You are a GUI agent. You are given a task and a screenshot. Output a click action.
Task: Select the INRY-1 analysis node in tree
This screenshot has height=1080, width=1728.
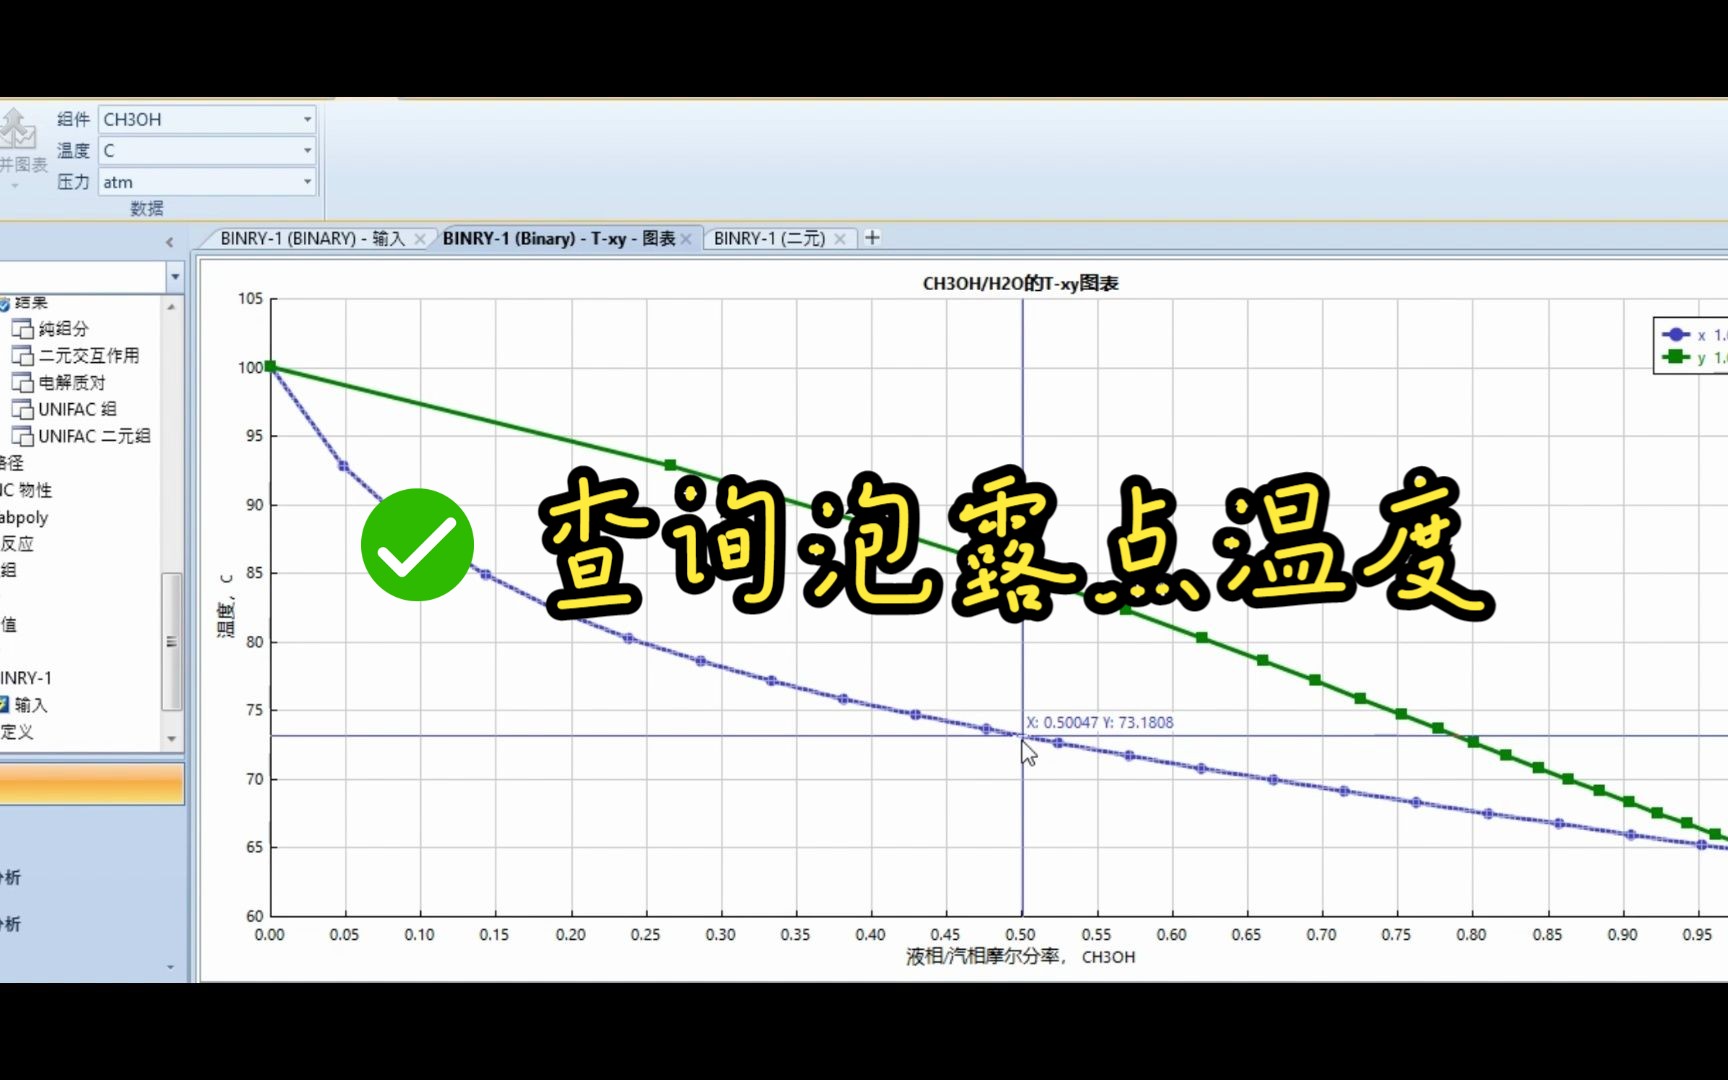coord(26,678)
